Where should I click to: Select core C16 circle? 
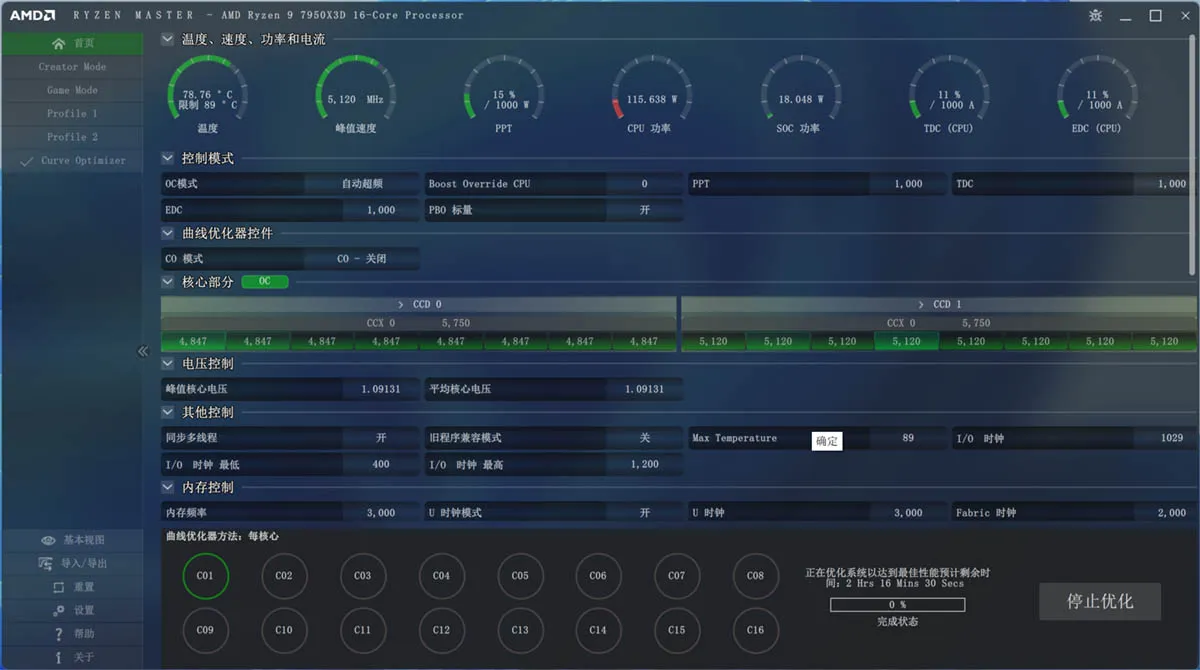coord(755,630)
